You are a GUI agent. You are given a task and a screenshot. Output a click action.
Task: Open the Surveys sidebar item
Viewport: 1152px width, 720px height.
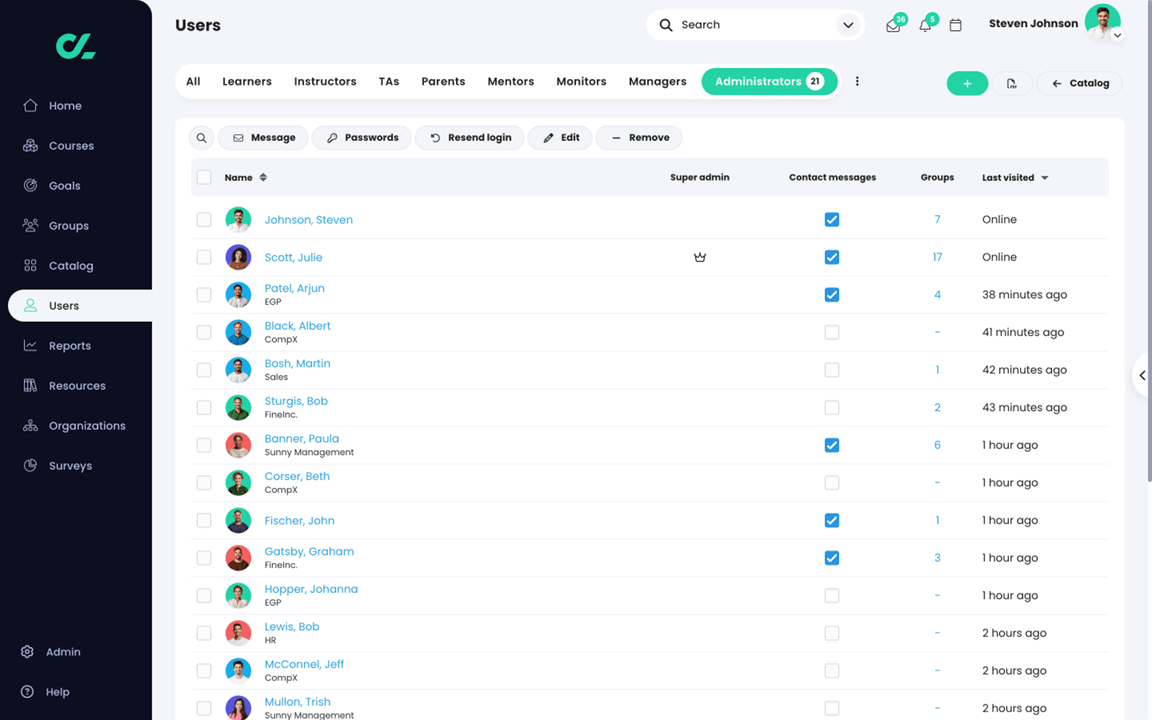pos(70,466)
